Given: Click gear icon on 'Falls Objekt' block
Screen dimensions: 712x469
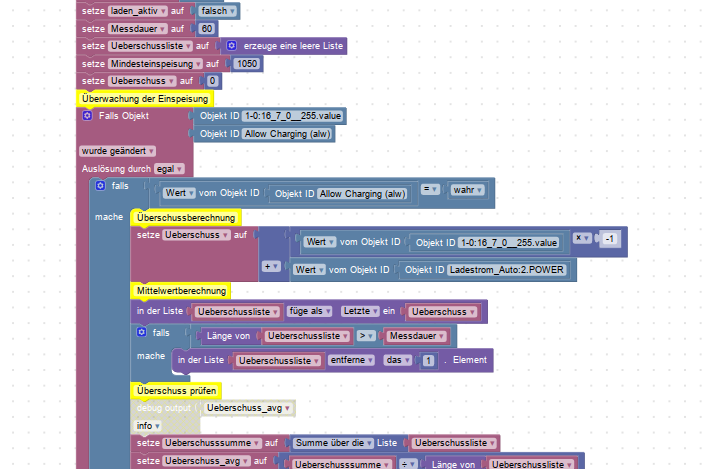Looking at the screenshot, I should [x=87, y=115].
